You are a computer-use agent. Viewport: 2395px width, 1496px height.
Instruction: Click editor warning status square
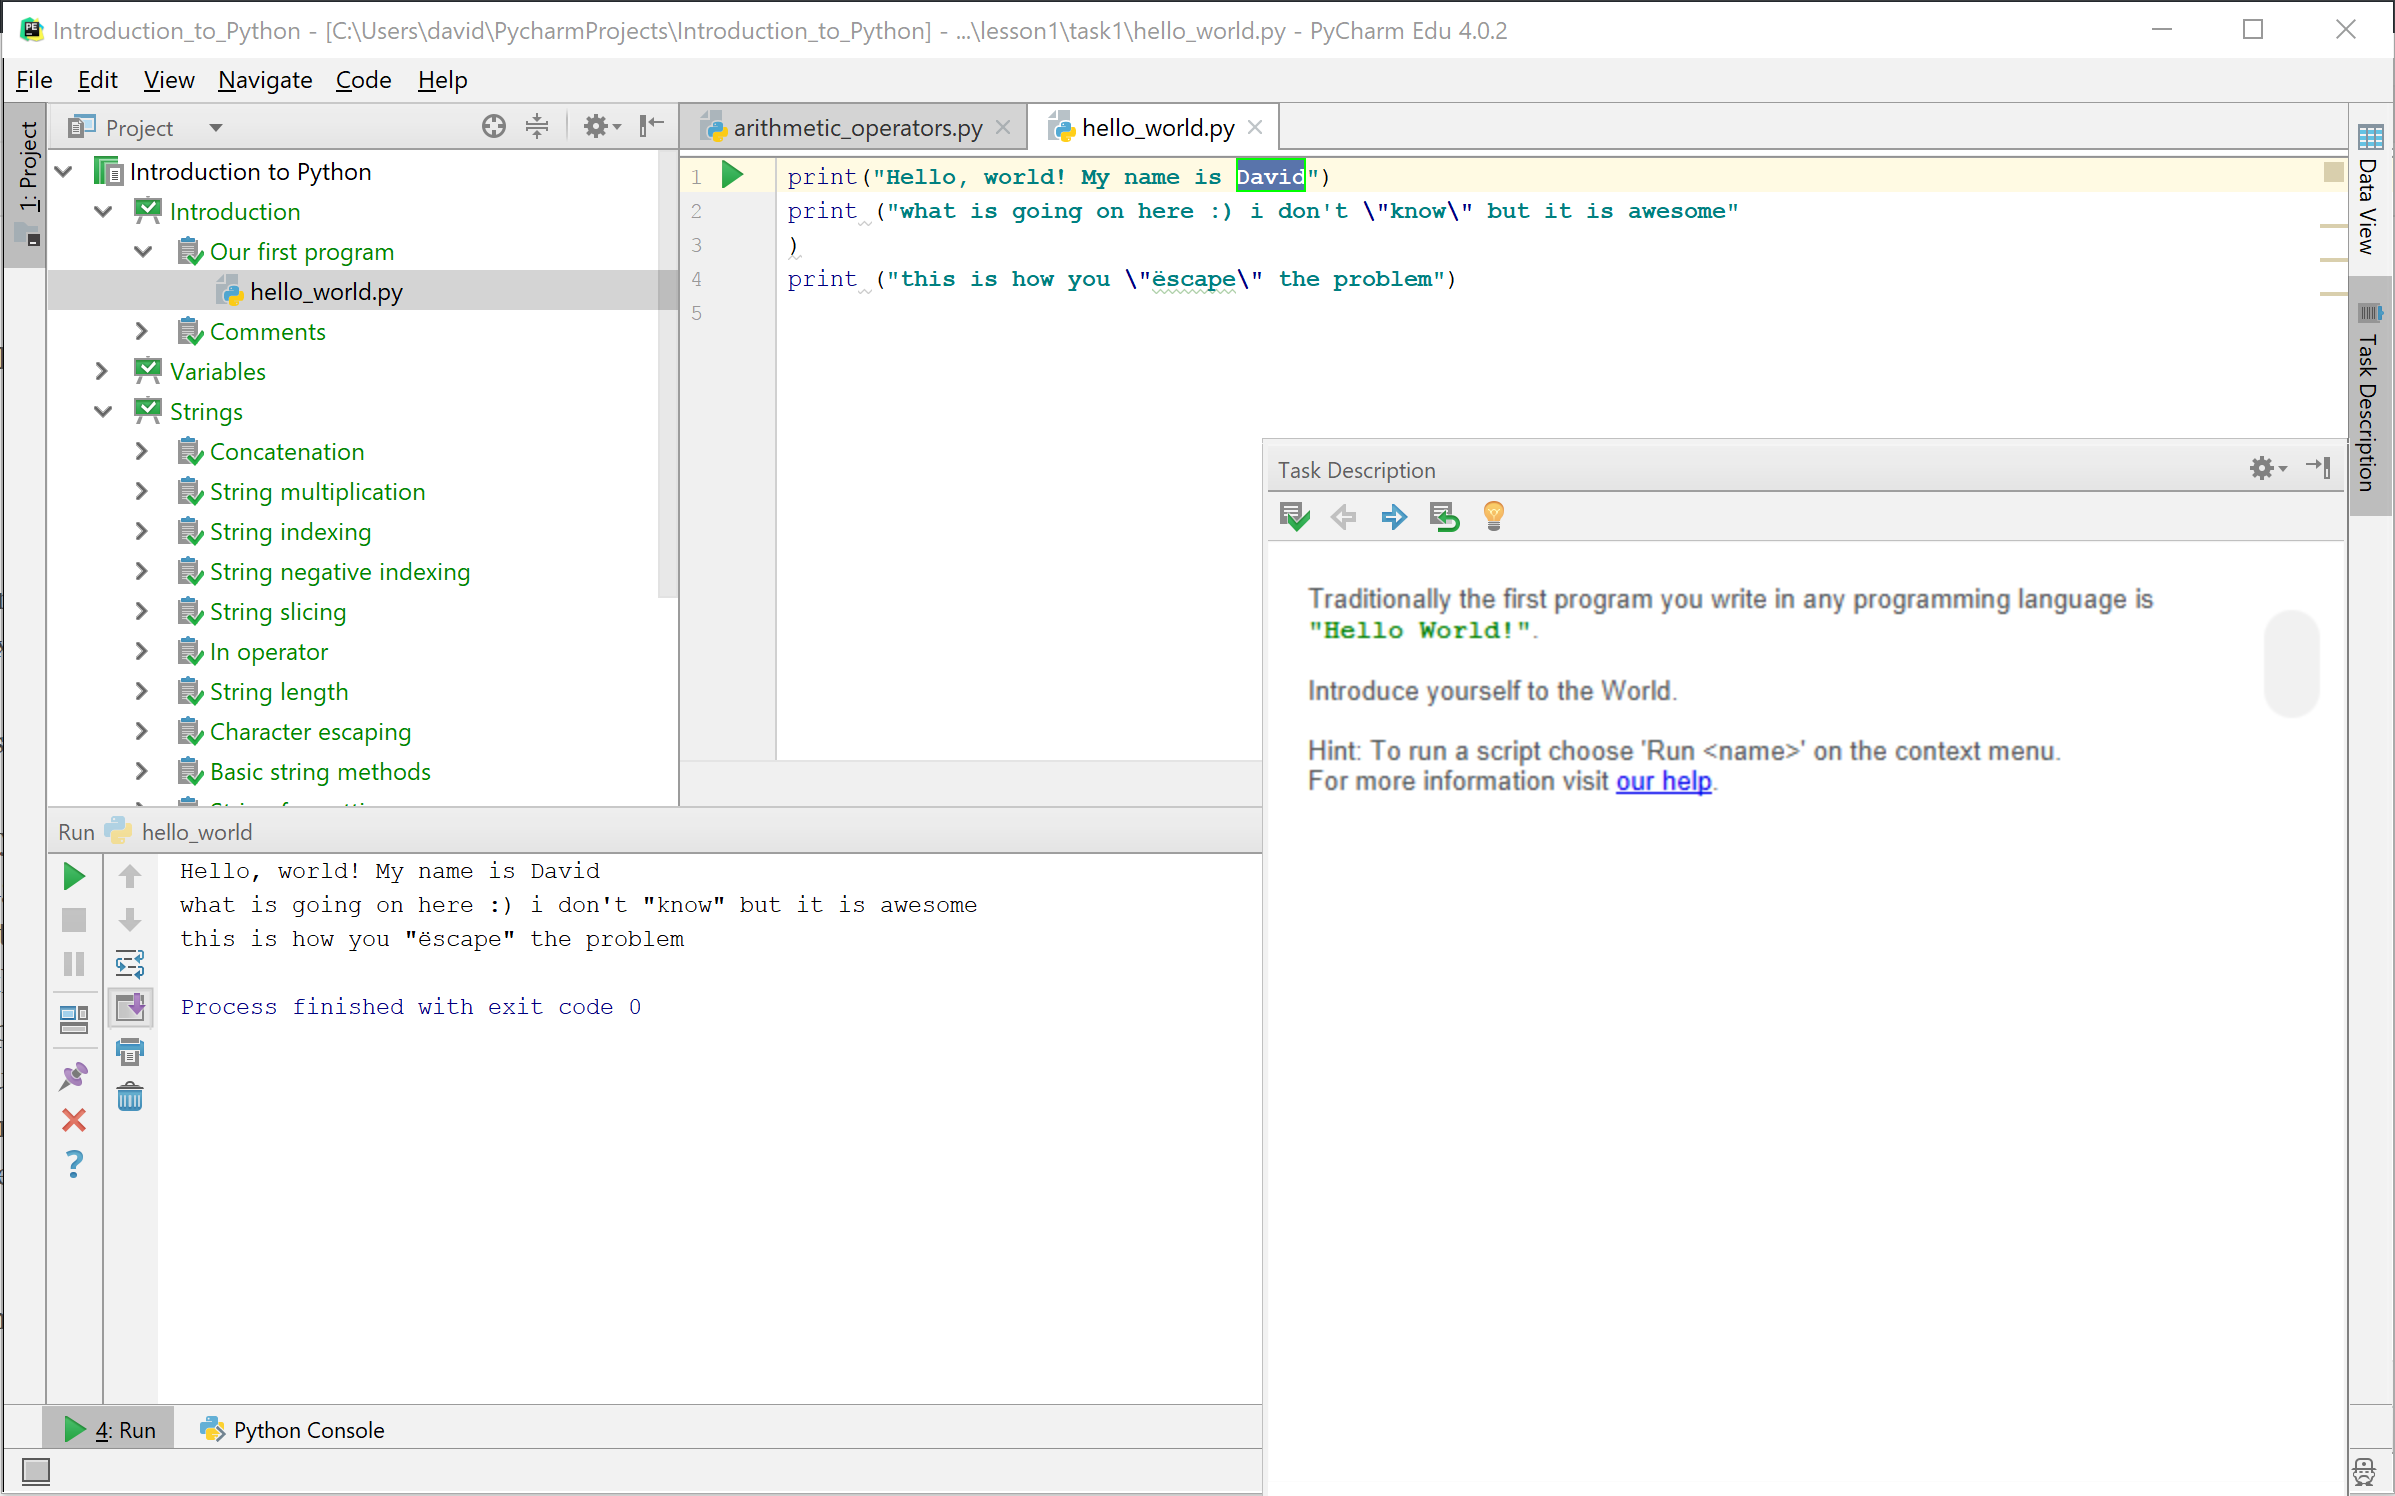(x=2333, y=172)
